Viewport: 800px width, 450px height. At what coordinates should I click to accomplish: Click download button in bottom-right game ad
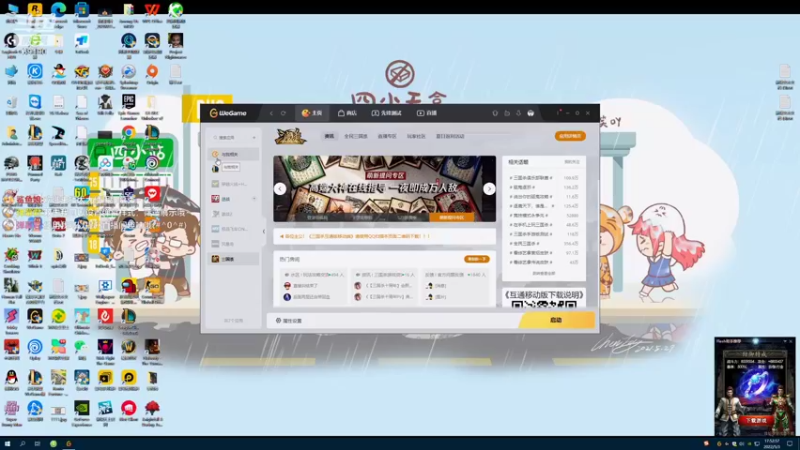tap(756, 420)
